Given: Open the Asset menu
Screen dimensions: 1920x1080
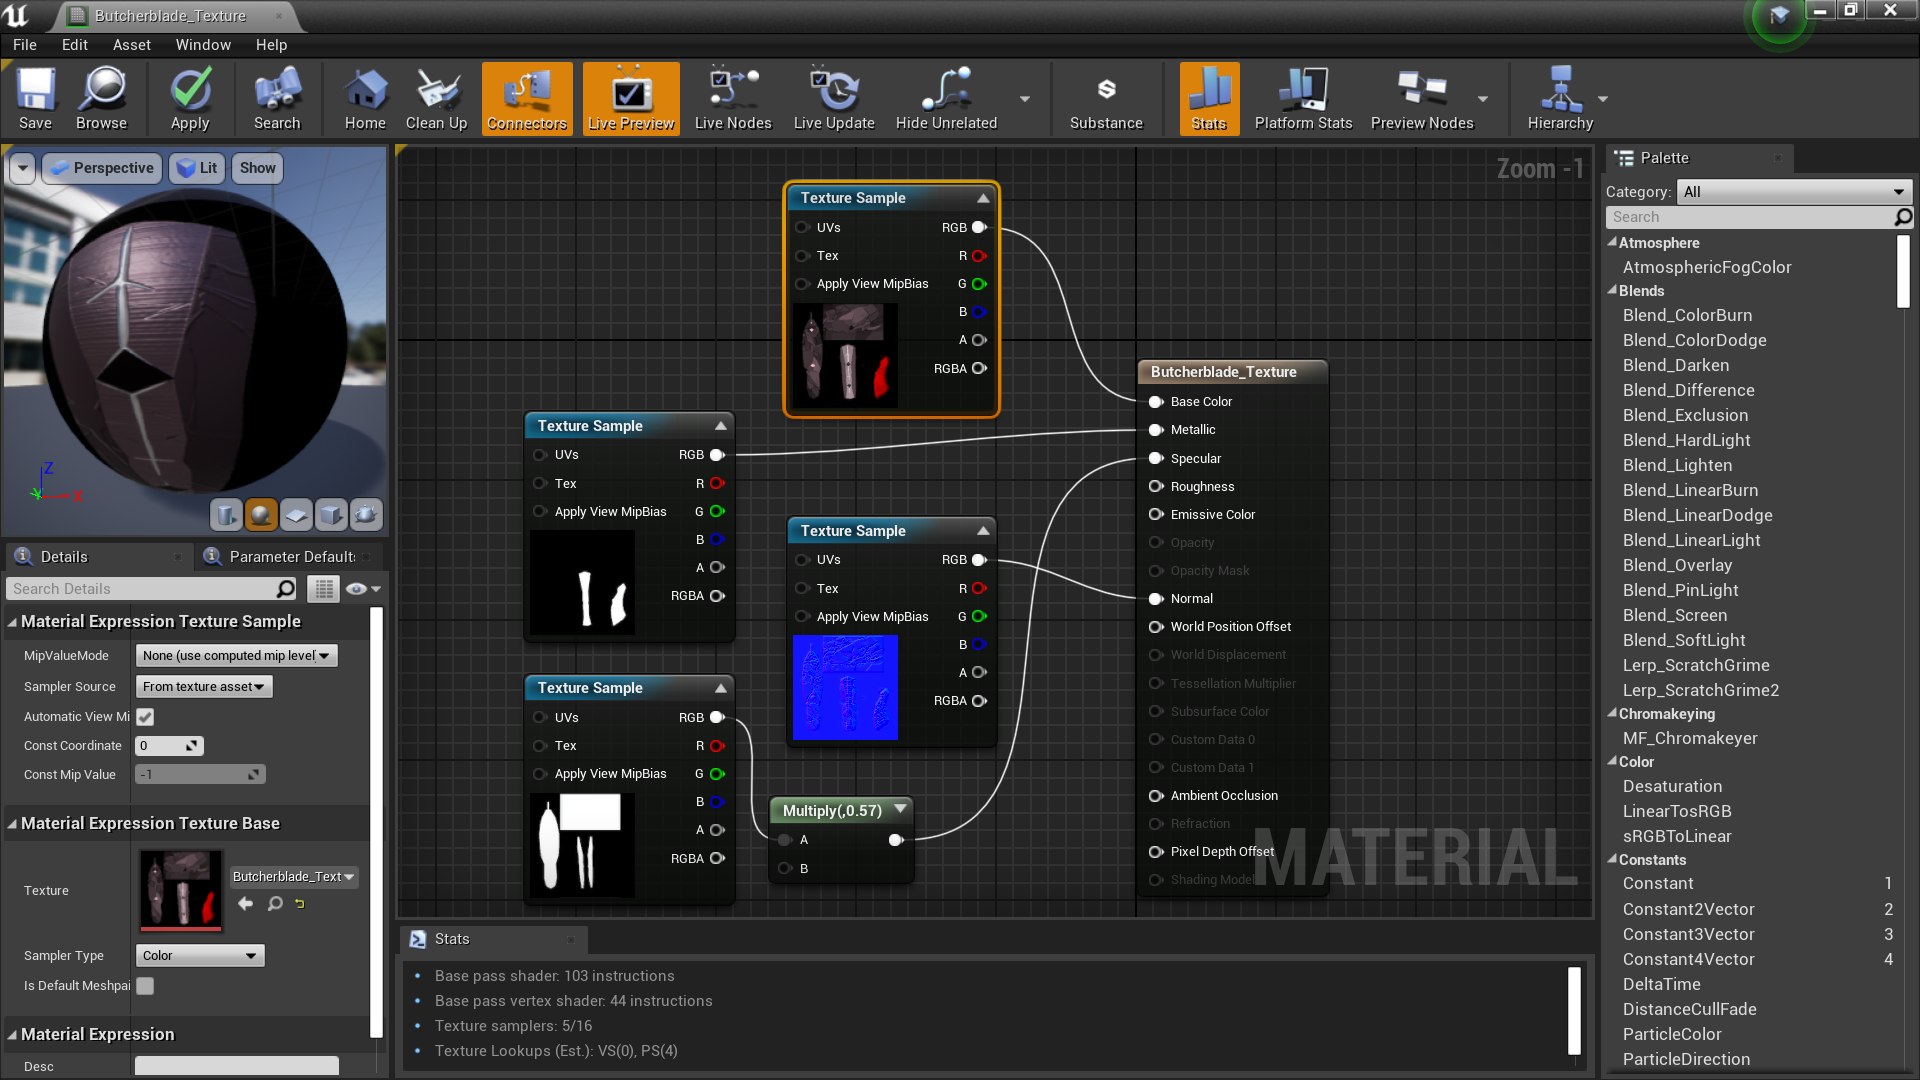Looking at the screenshot, I should point(131,45).
